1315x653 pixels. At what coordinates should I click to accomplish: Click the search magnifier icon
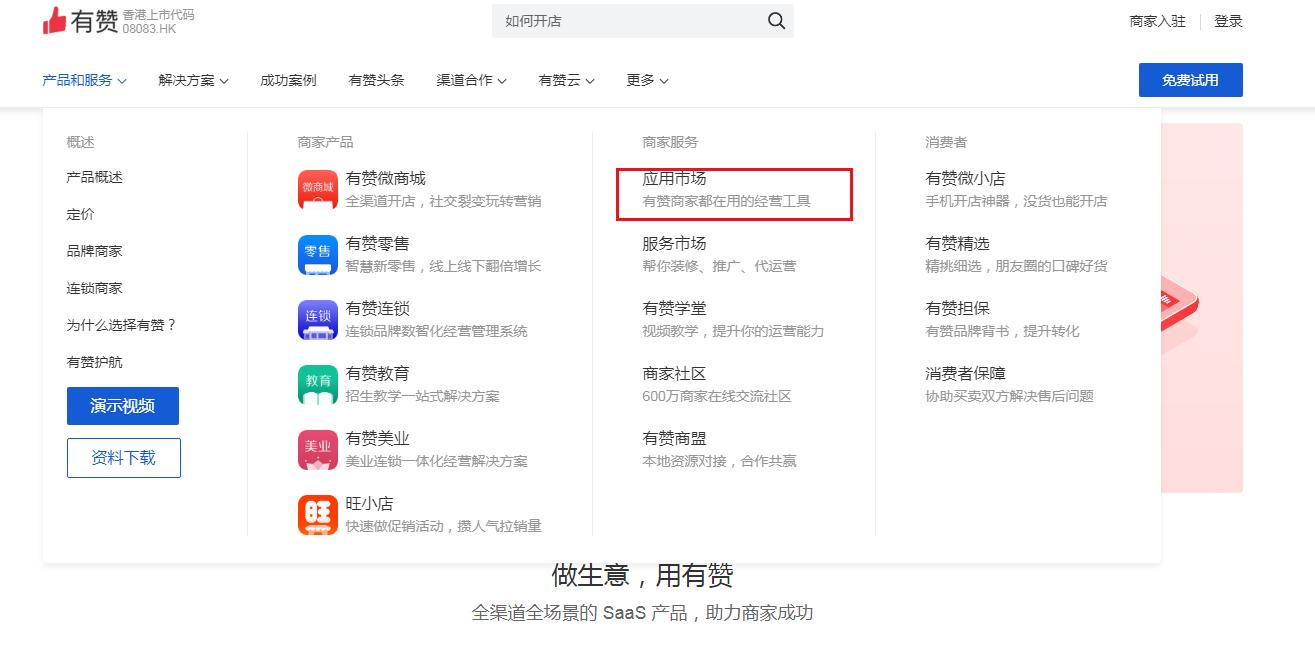[x=776, y=21]
